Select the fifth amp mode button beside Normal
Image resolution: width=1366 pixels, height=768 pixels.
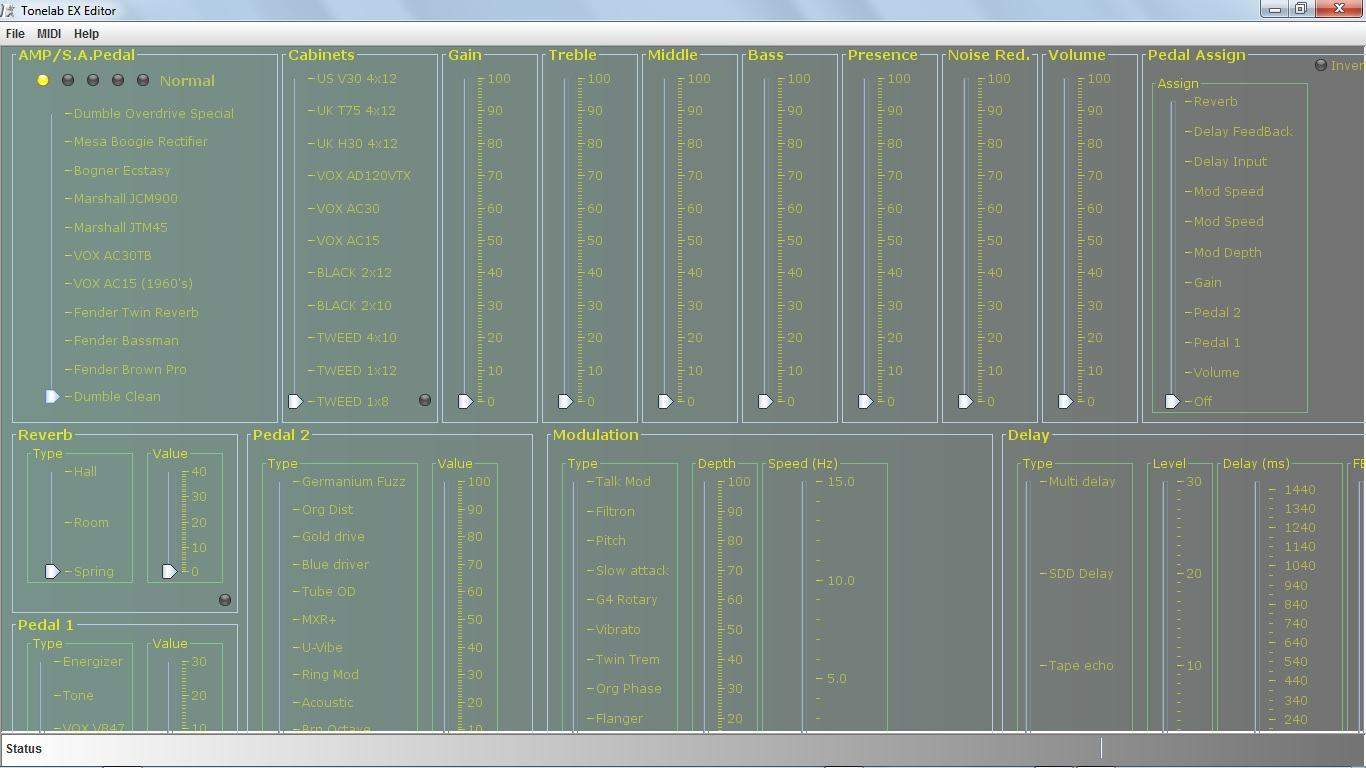pyautogui.click(x=143, y=80)
